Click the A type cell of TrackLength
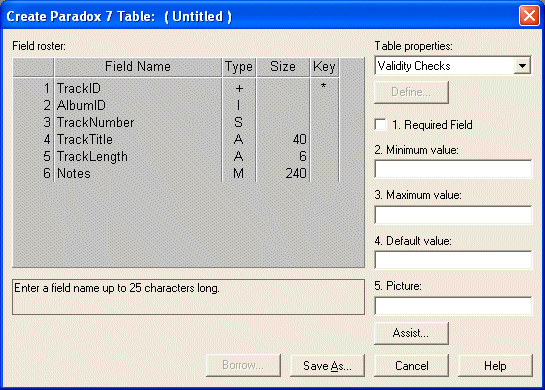 coord(239,156)
